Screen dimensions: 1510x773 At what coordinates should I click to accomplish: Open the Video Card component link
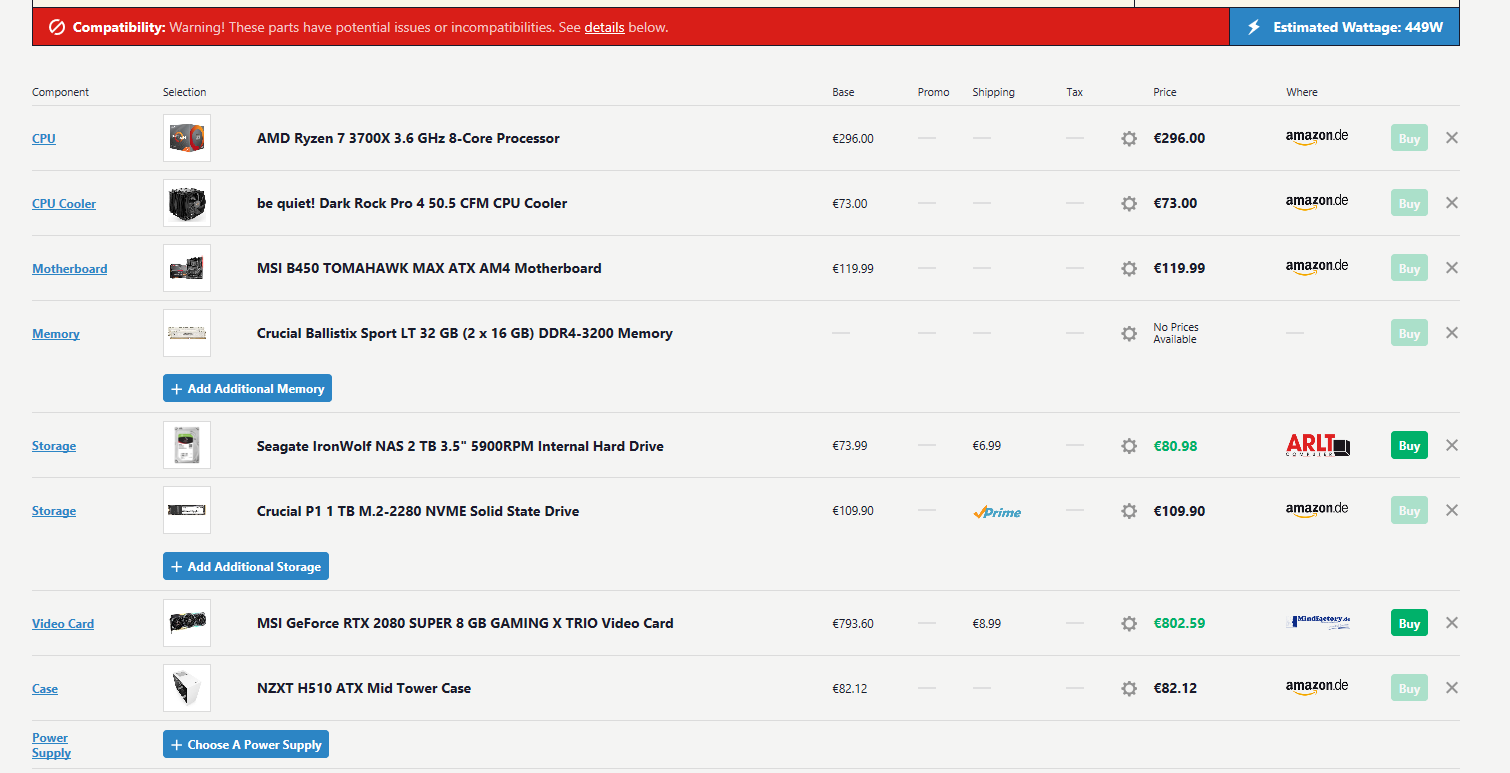pos(63,623)
